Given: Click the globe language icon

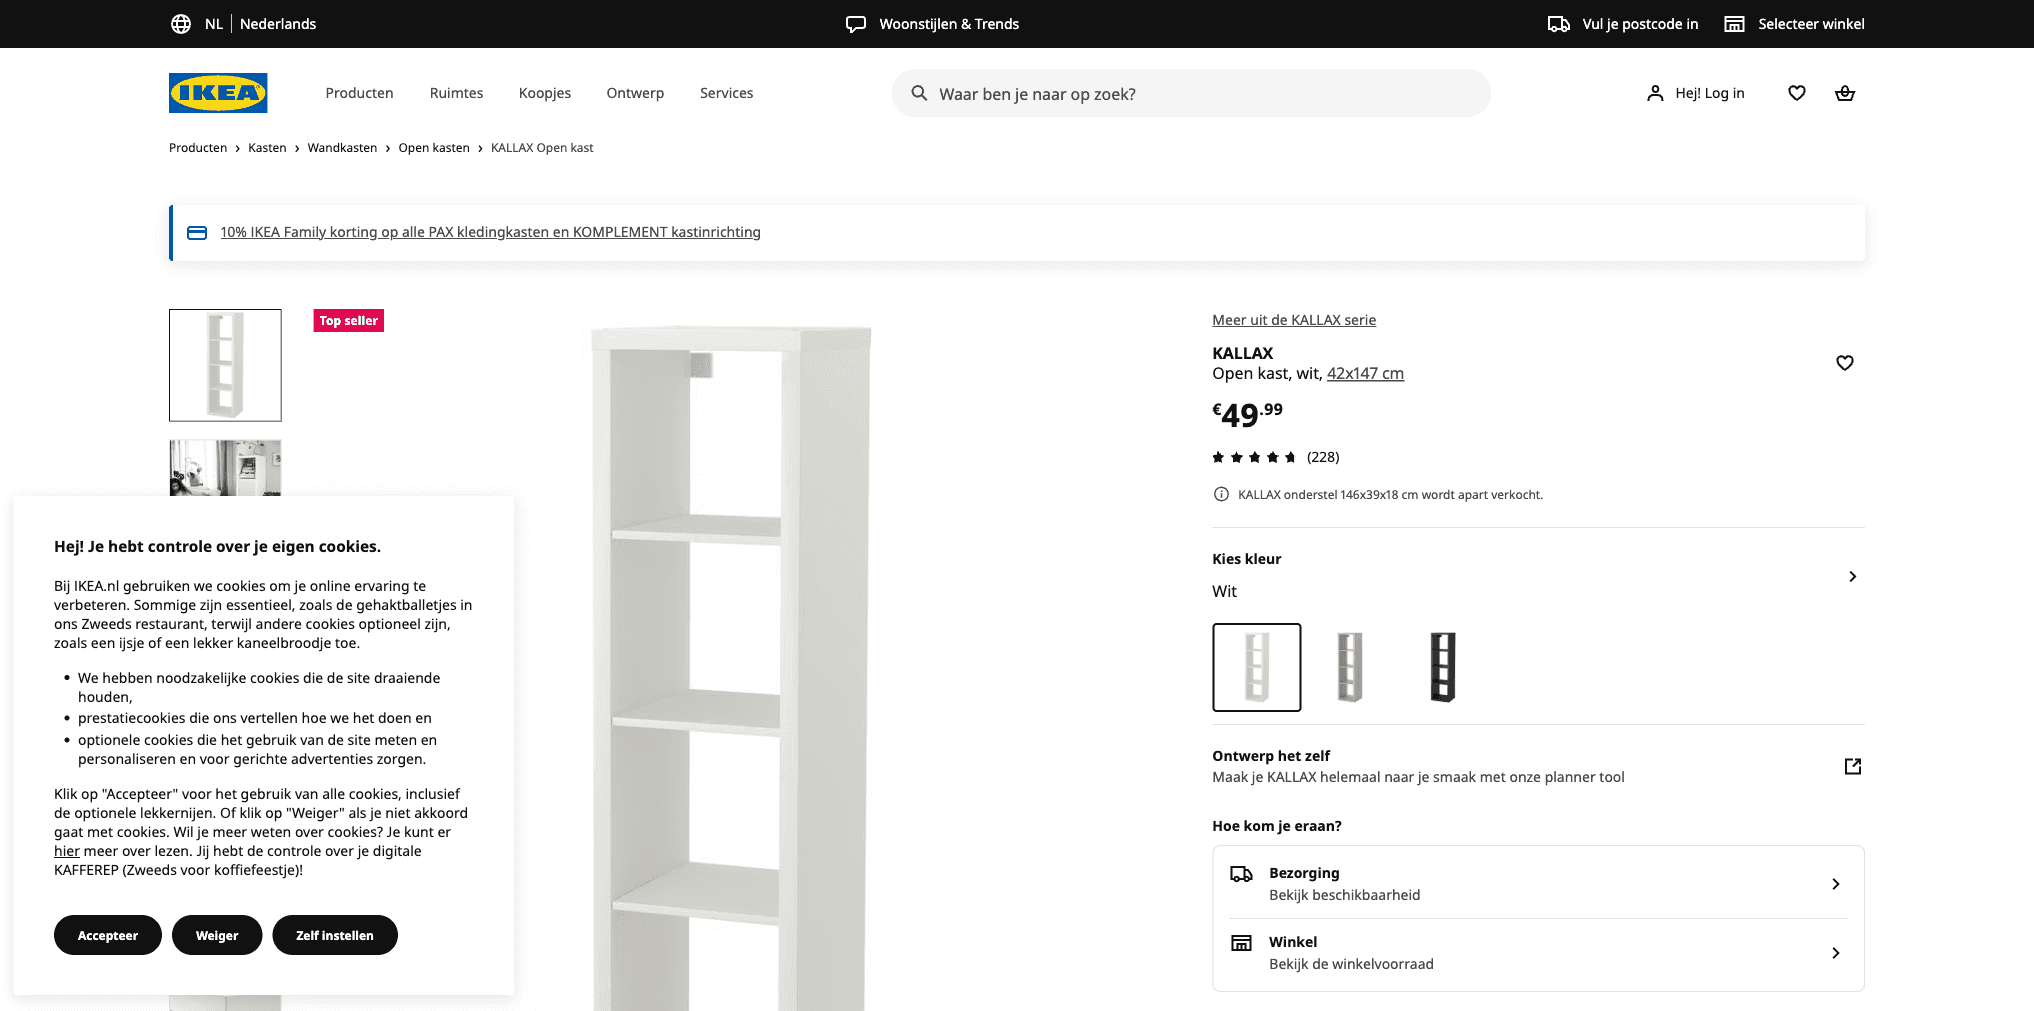Looking at the screenshot, I should pos(181,24).
